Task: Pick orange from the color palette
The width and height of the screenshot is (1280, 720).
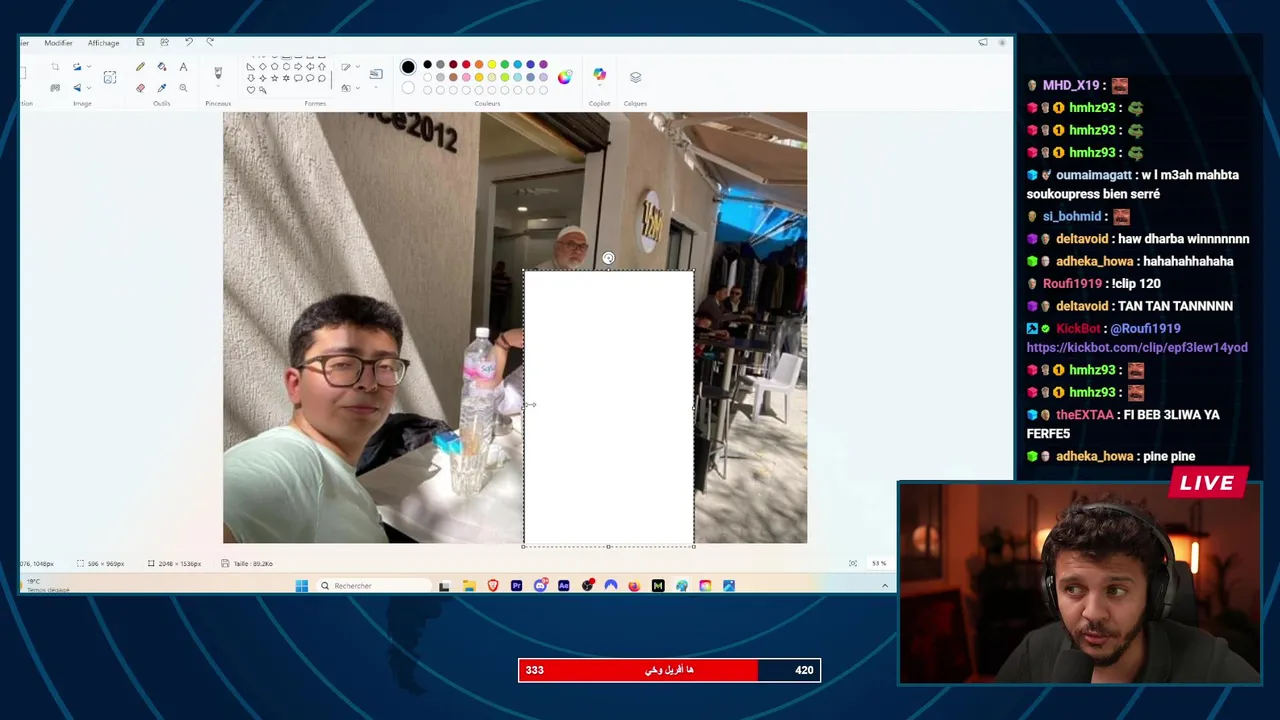Action: coord(478,65)
